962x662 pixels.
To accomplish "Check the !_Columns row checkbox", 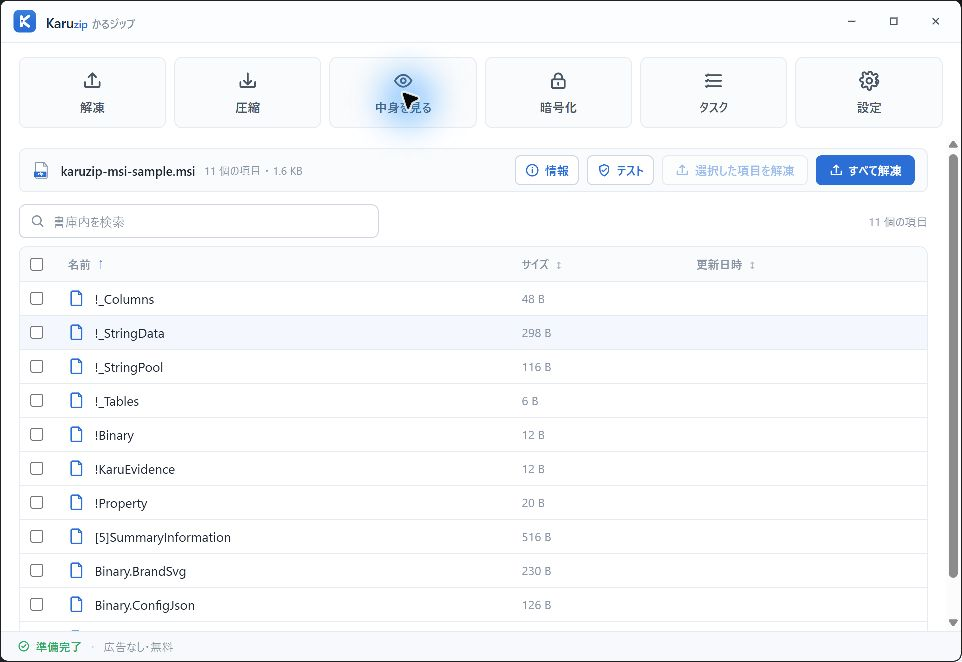I will point(37,299).
